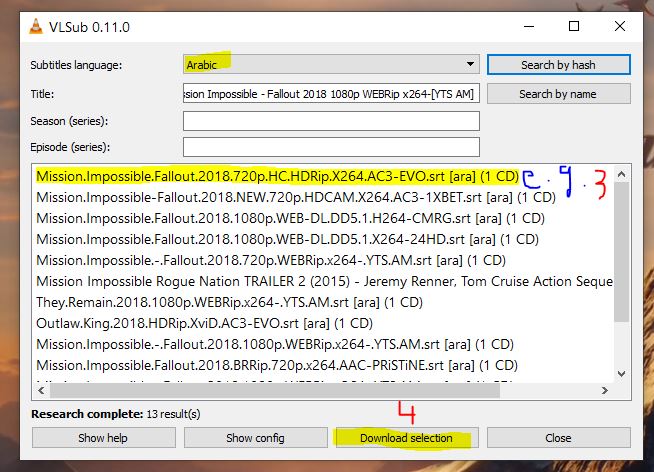Screen dimensions: 654x472
Task: Select the Rogue Nation TRAILER 2 (2015) result
Action: coord(324,281)
